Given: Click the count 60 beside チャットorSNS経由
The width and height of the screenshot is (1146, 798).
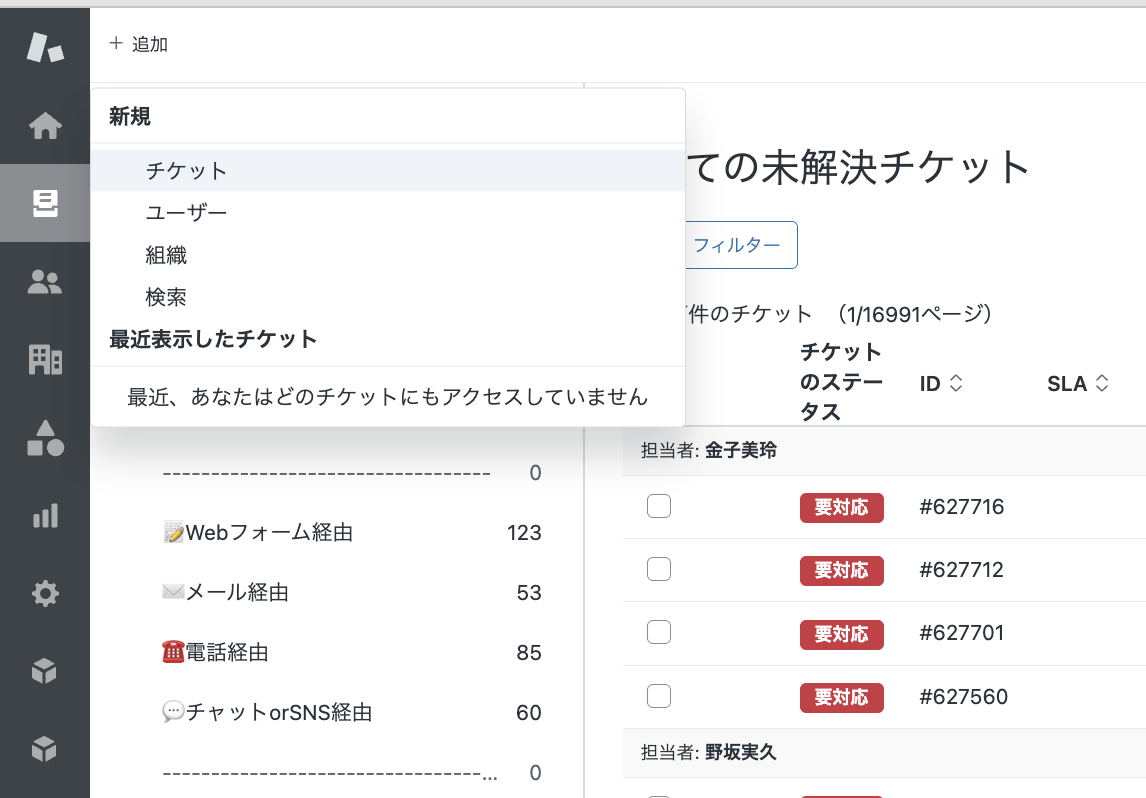Looking at the screenshot, I should (x=528, y=712).
